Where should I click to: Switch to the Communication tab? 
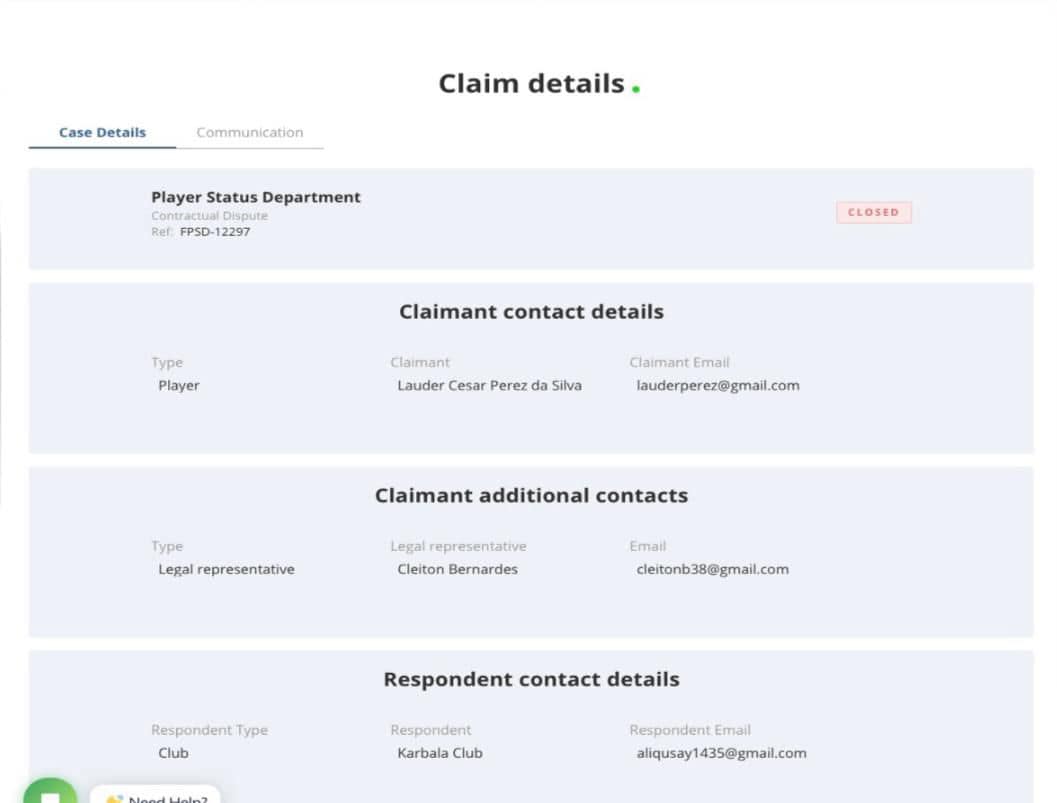click(x=249, y=132)
